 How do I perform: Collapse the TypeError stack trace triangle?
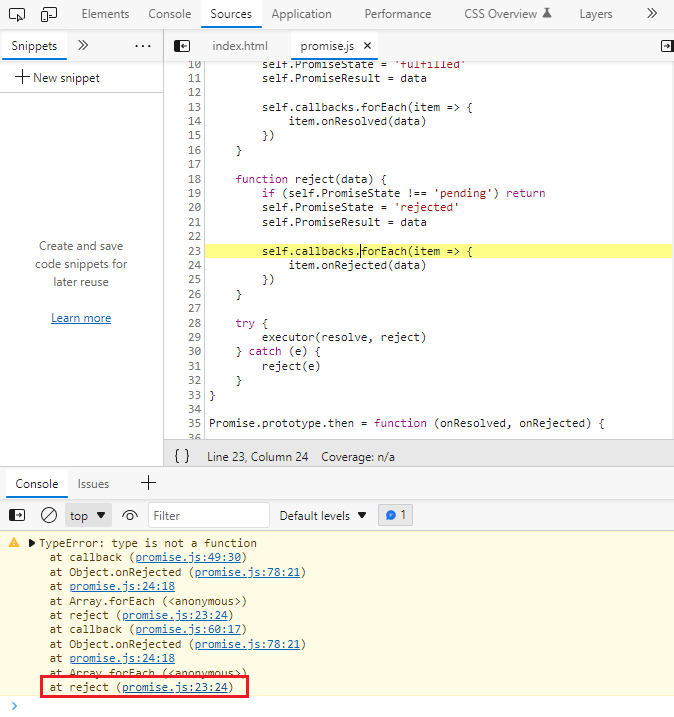(x=32, y=543)
